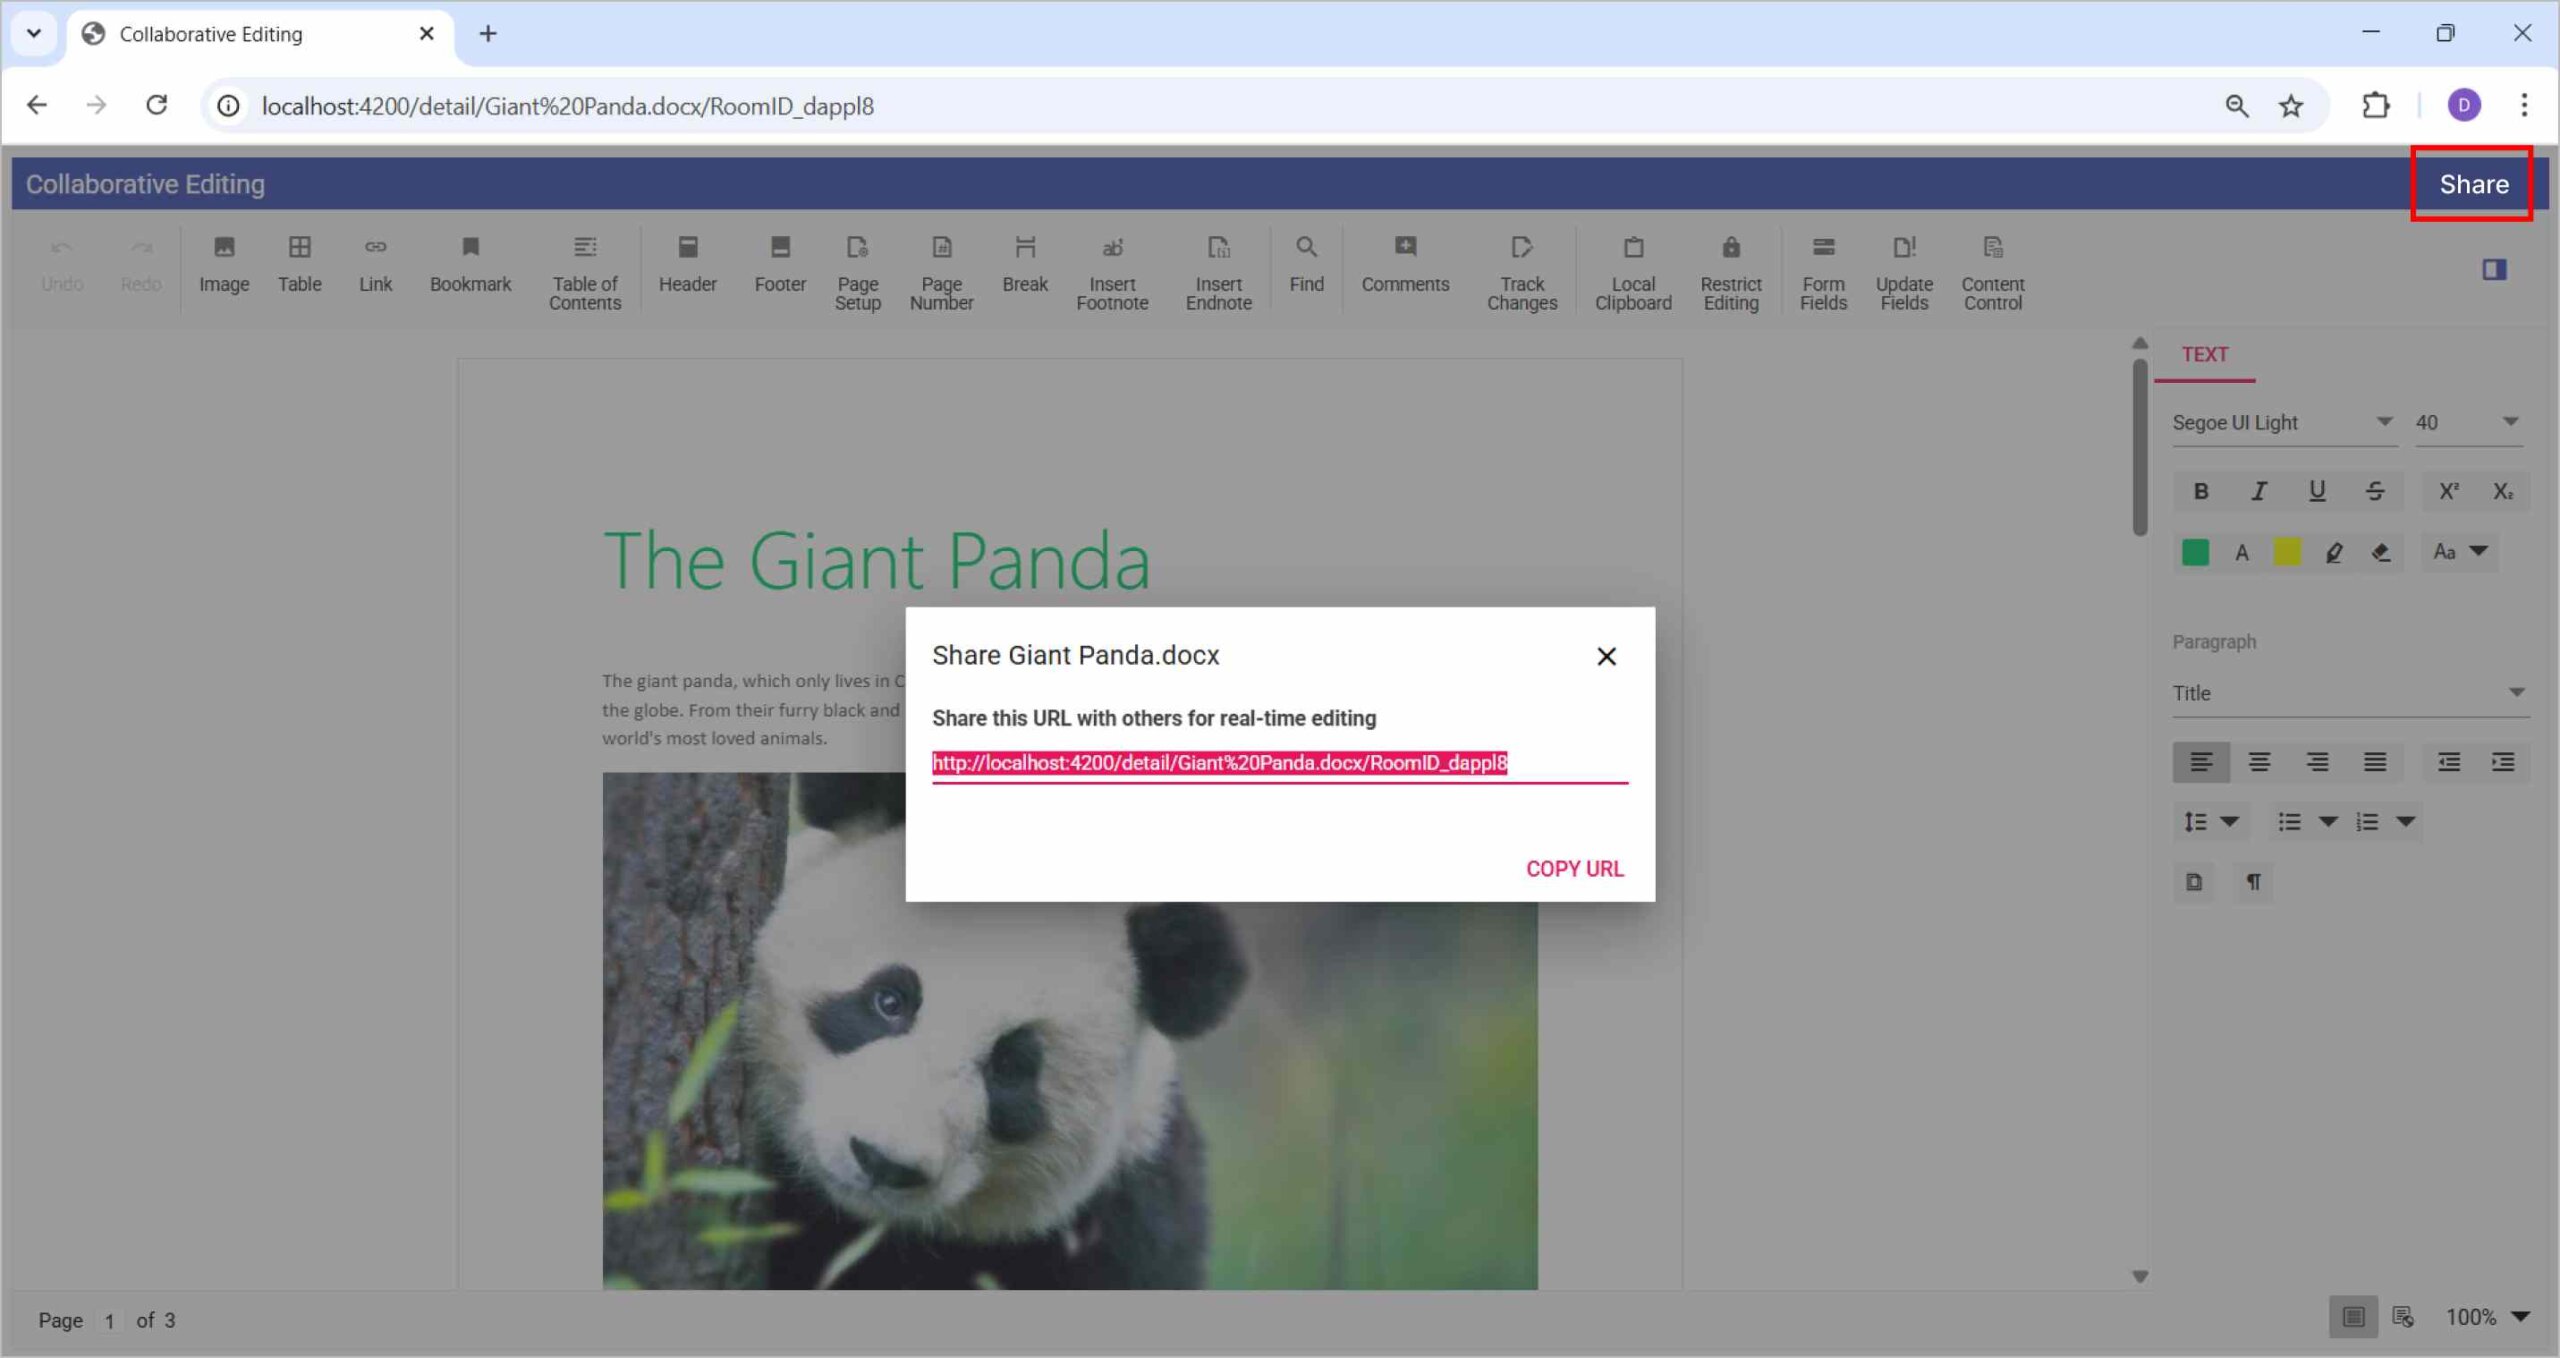This screenshot has width=2560, height=1358.
Task: Expand the Segoe UI Light font dropdown
Action: [2384, 422]
